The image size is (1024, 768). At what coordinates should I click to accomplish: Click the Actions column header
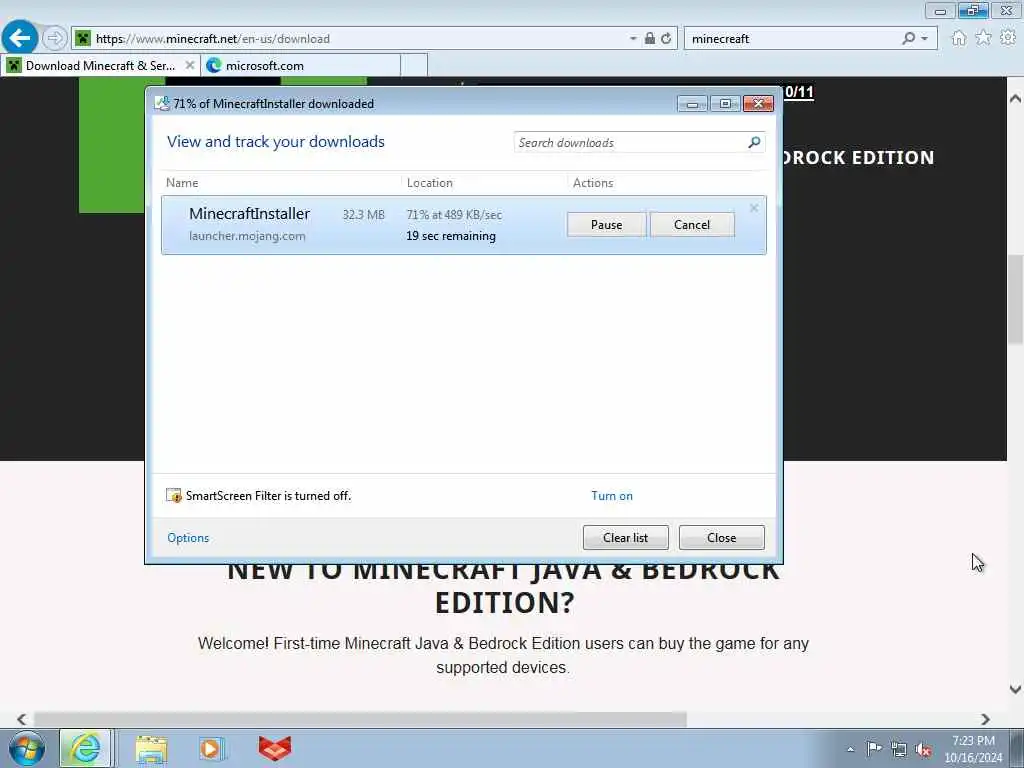pos(593,183)
